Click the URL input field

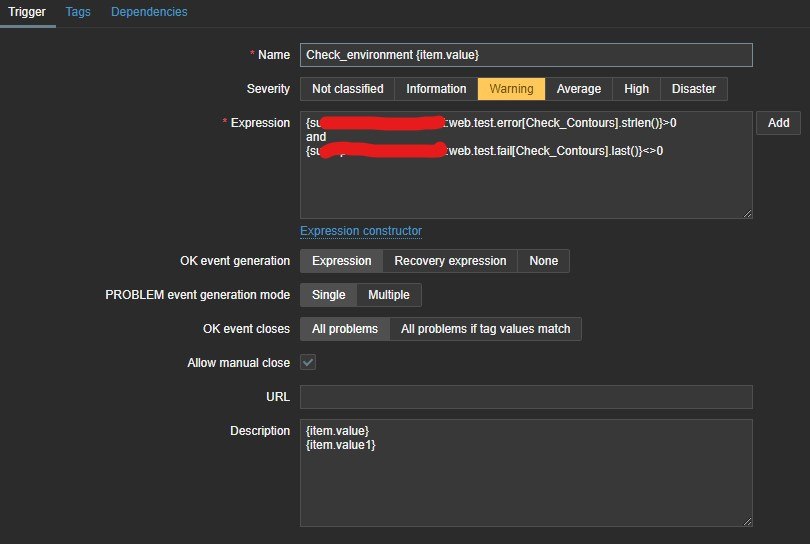click(x=526, y=397)
